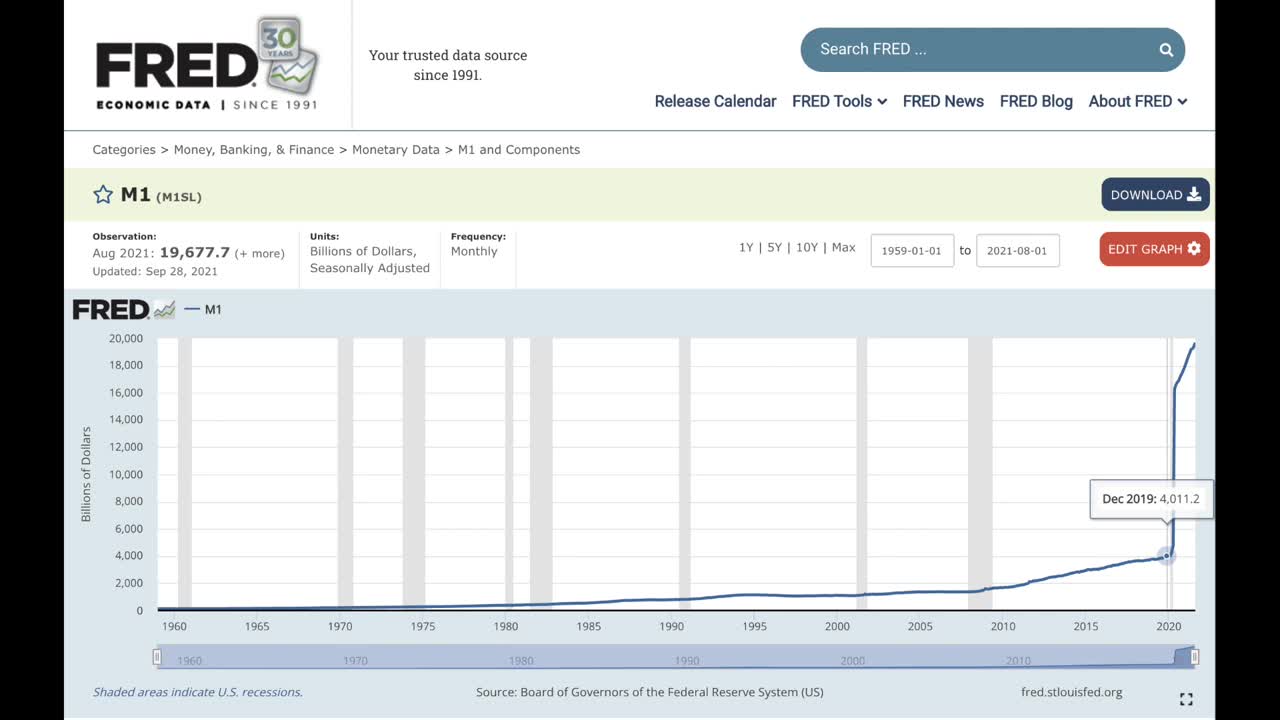Screen dimensions: 1280x720
Task: Set range to 1Y
Action: click(x=746, y=248)
